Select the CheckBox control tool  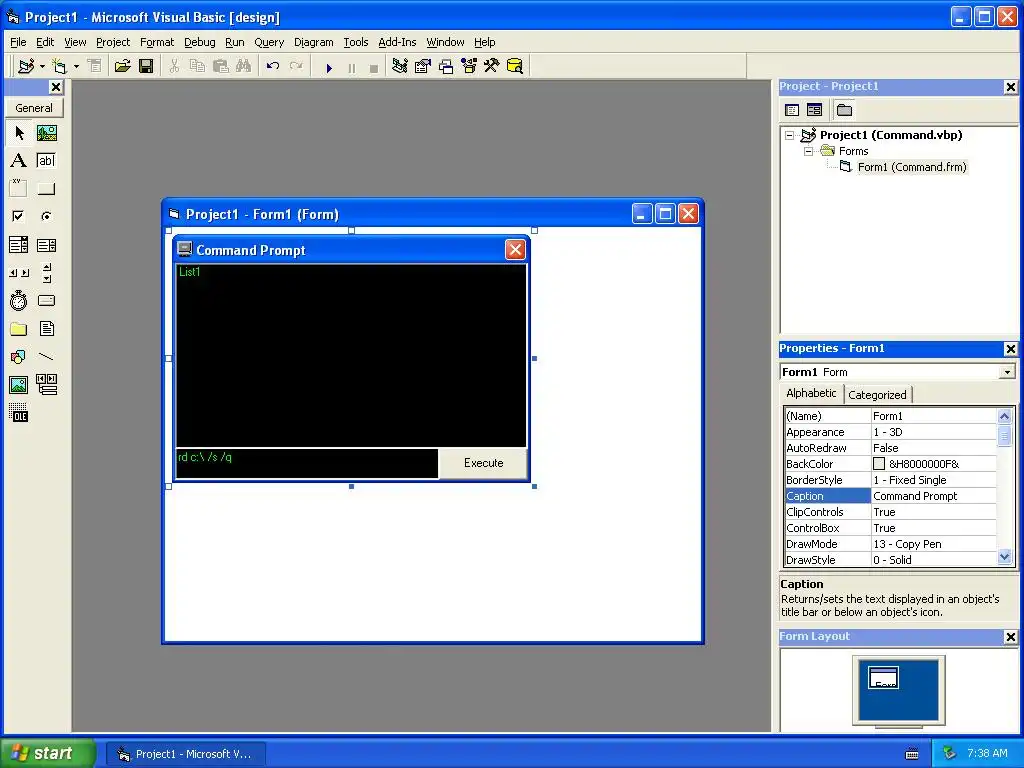(19, 216)
